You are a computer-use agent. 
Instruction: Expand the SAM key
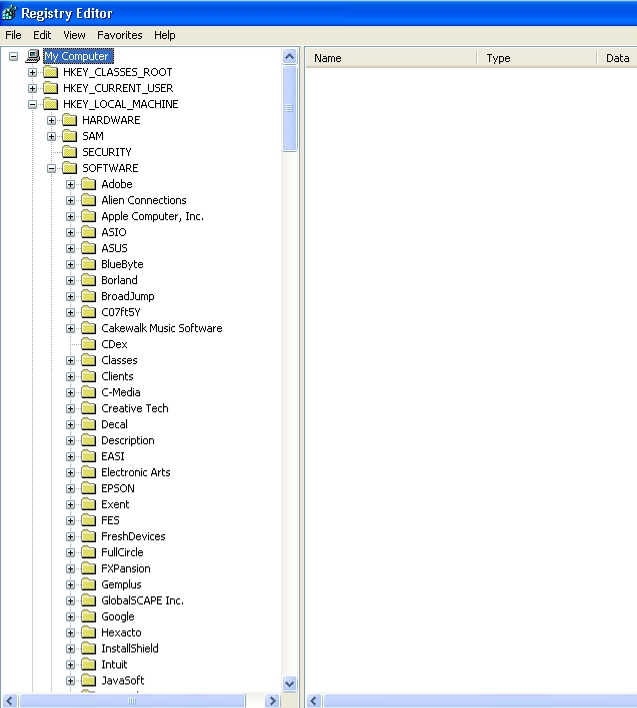click(x=51, y=136)
